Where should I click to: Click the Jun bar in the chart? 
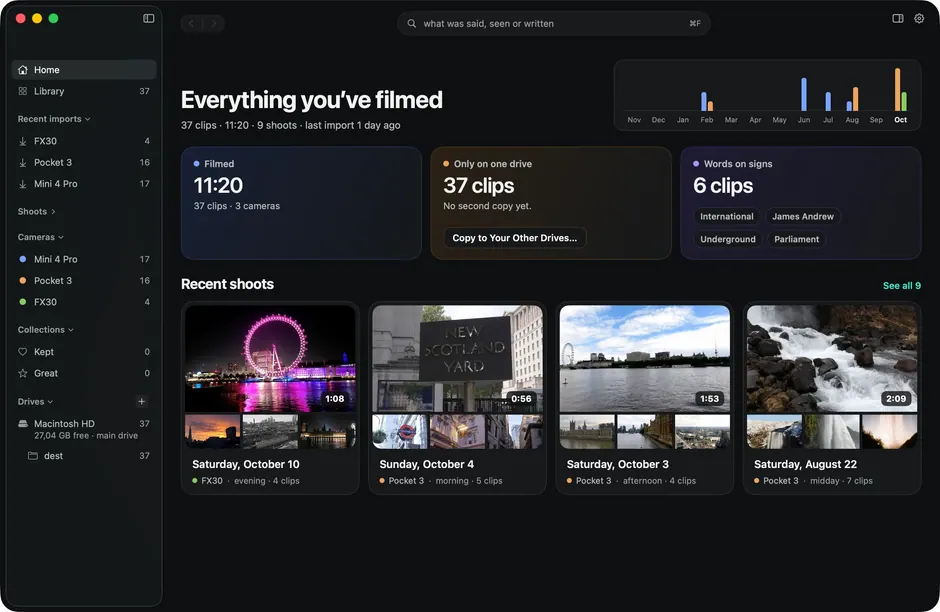click(x=804, y=95)
